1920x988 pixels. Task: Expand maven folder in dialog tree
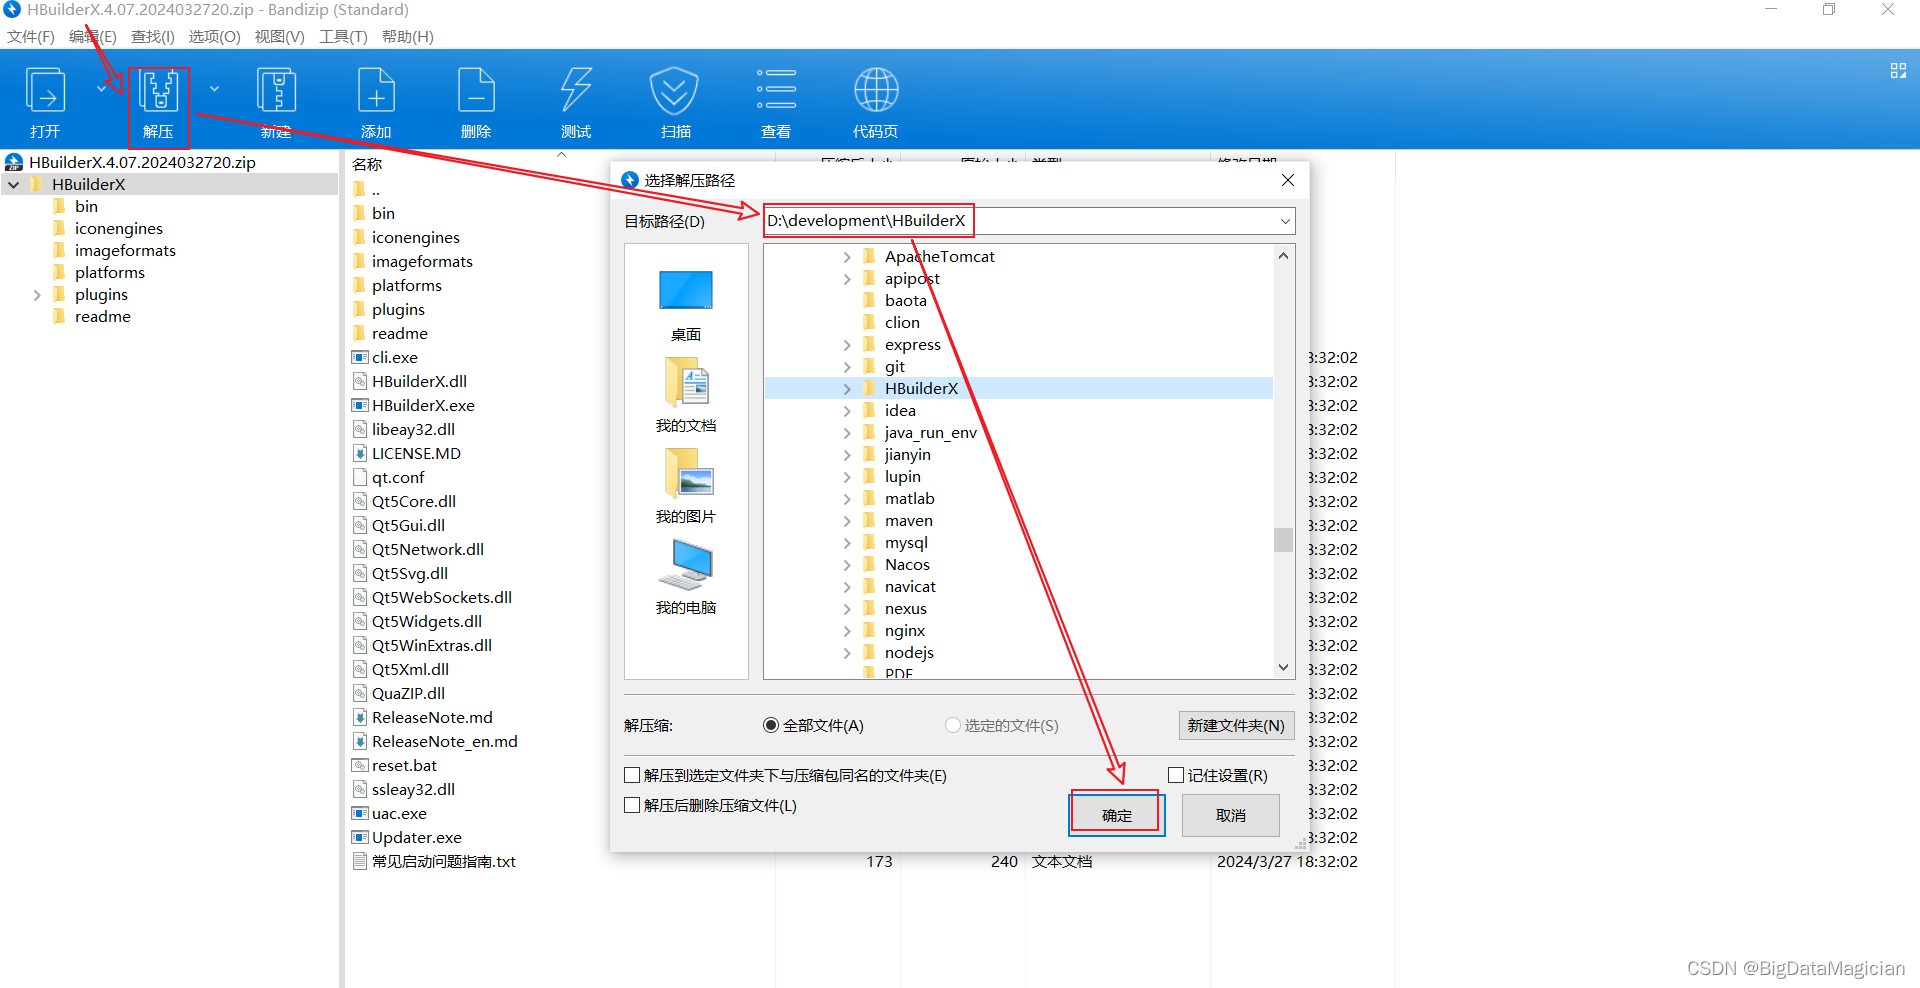(x=847, y=521)
